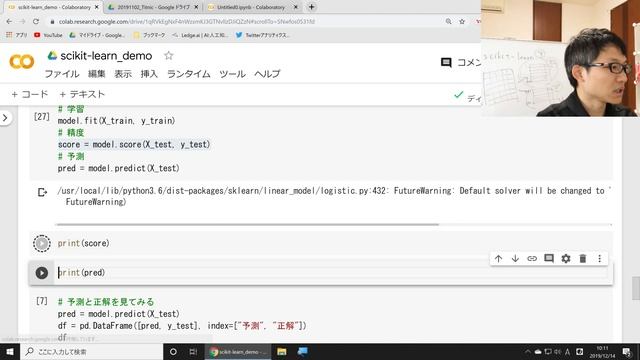Click the print(pred) code line
This screenshot has width=640, height=360.
[x=81, y=273]
